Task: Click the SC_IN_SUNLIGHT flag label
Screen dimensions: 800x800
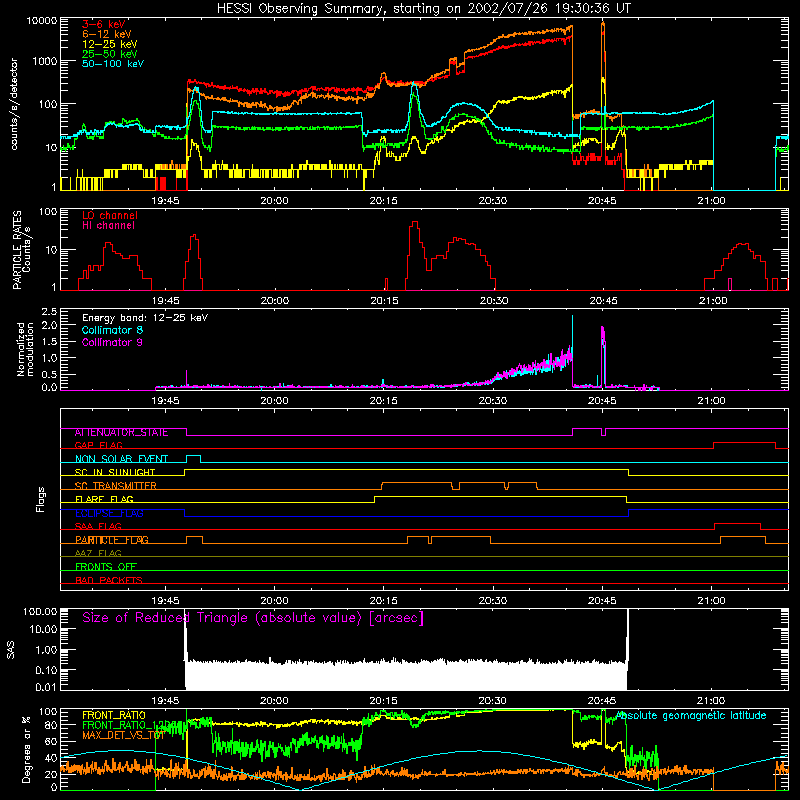Action: pos(115,472)
